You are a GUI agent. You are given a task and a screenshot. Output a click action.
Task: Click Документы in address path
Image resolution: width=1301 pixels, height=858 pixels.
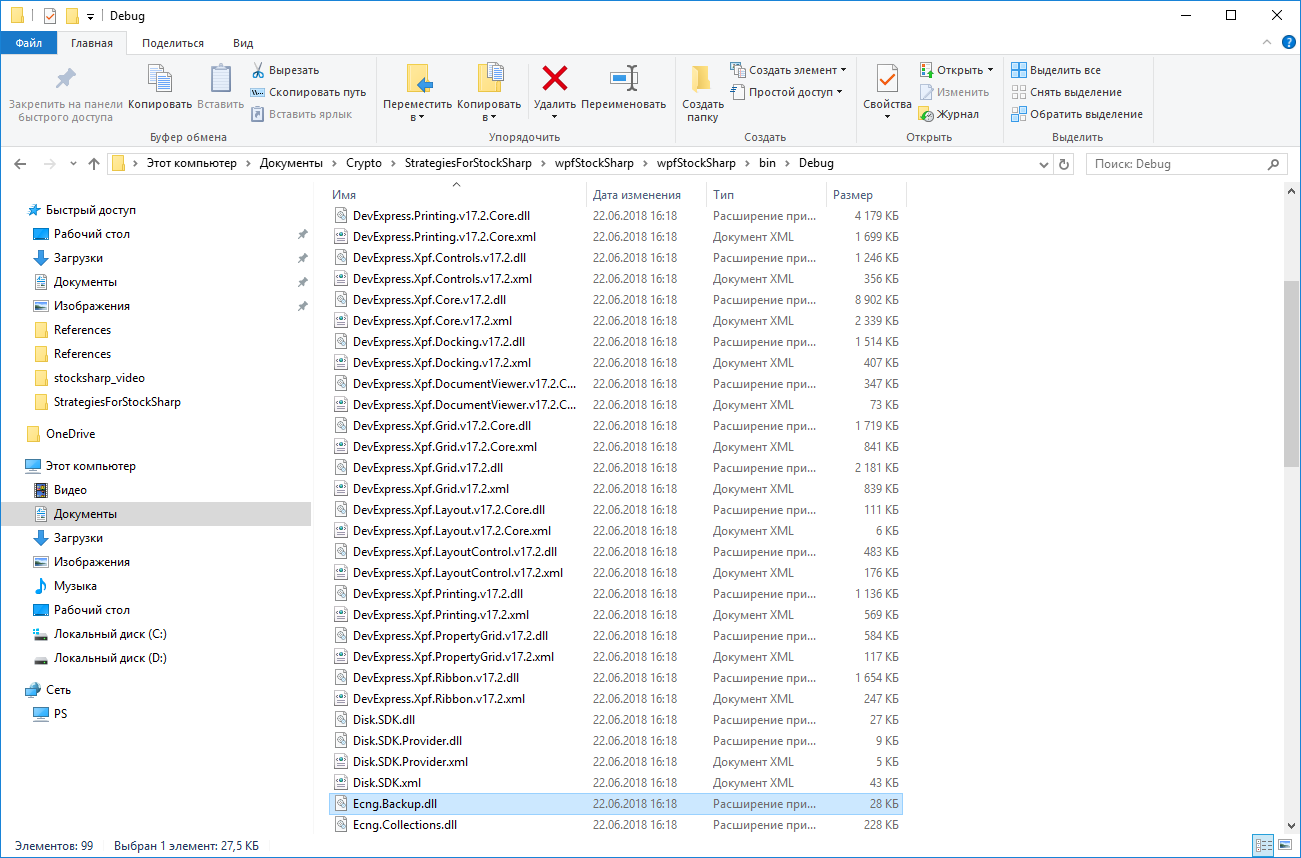pos(291,163)
